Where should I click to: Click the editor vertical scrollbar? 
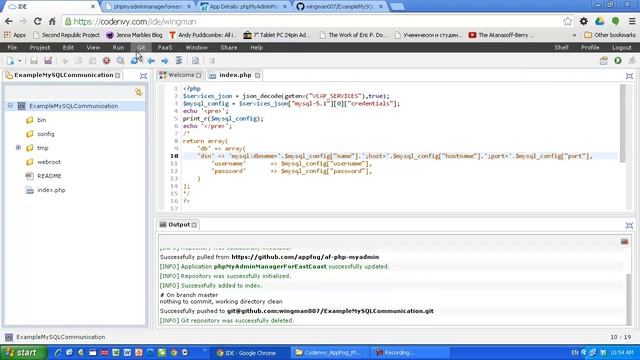tap(622, 123)
